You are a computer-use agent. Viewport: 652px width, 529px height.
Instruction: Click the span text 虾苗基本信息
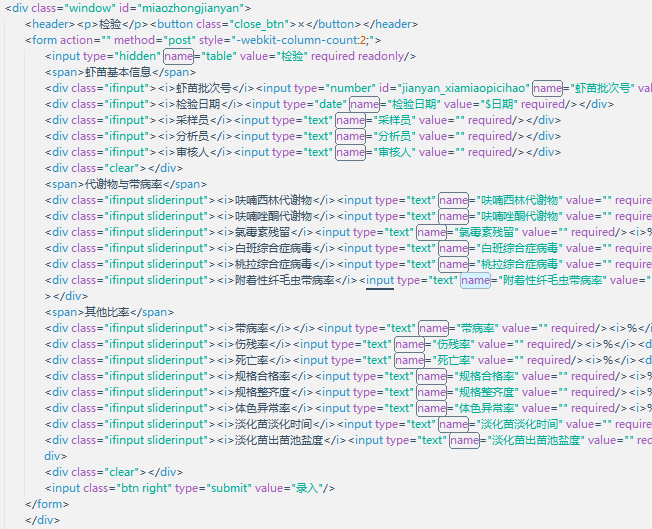point(118,72)
